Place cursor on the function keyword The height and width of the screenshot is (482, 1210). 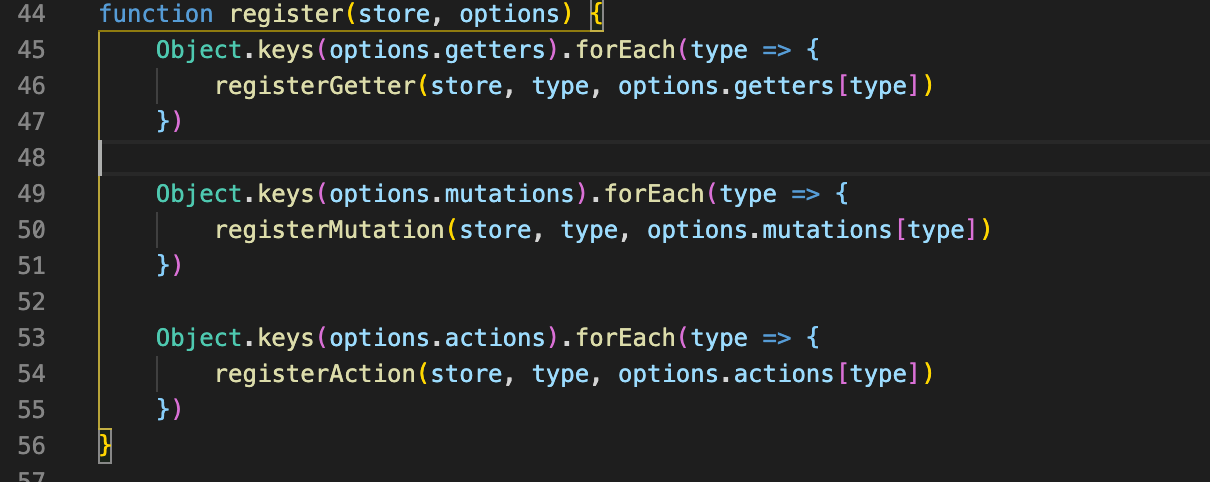point(156,15)
